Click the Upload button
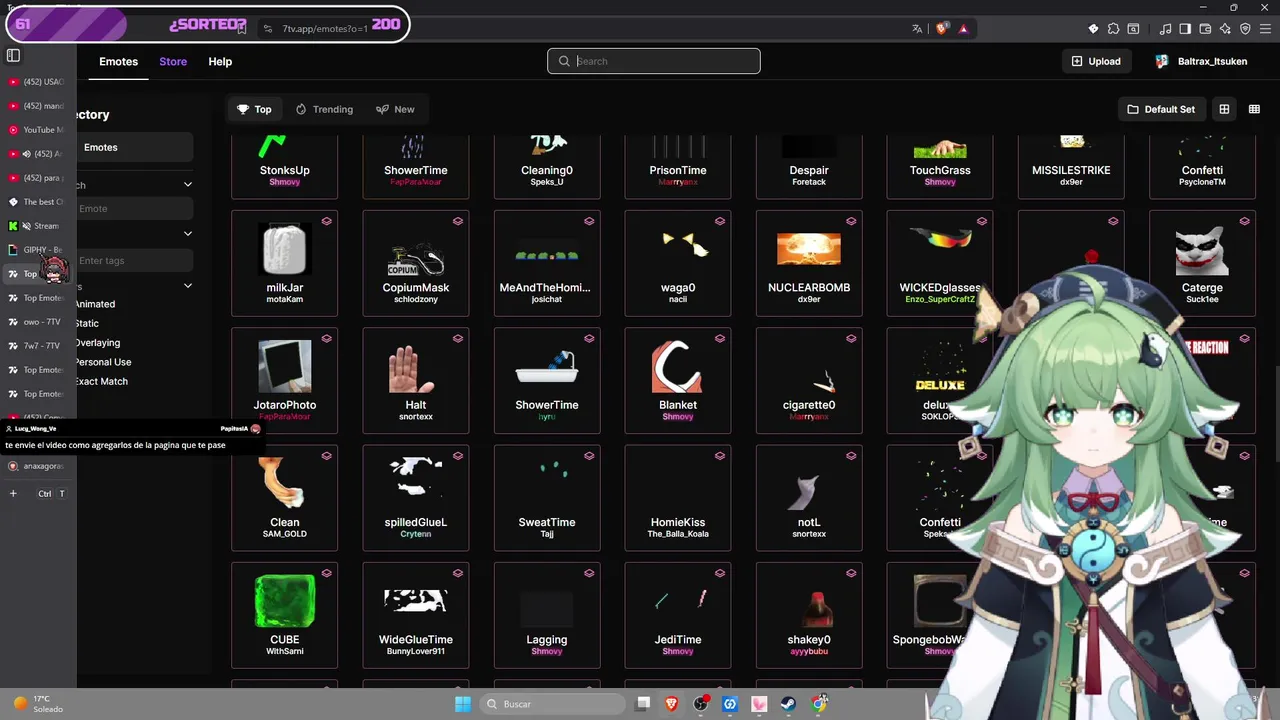Screen dimensions: 1280x720 (1096, 61)
